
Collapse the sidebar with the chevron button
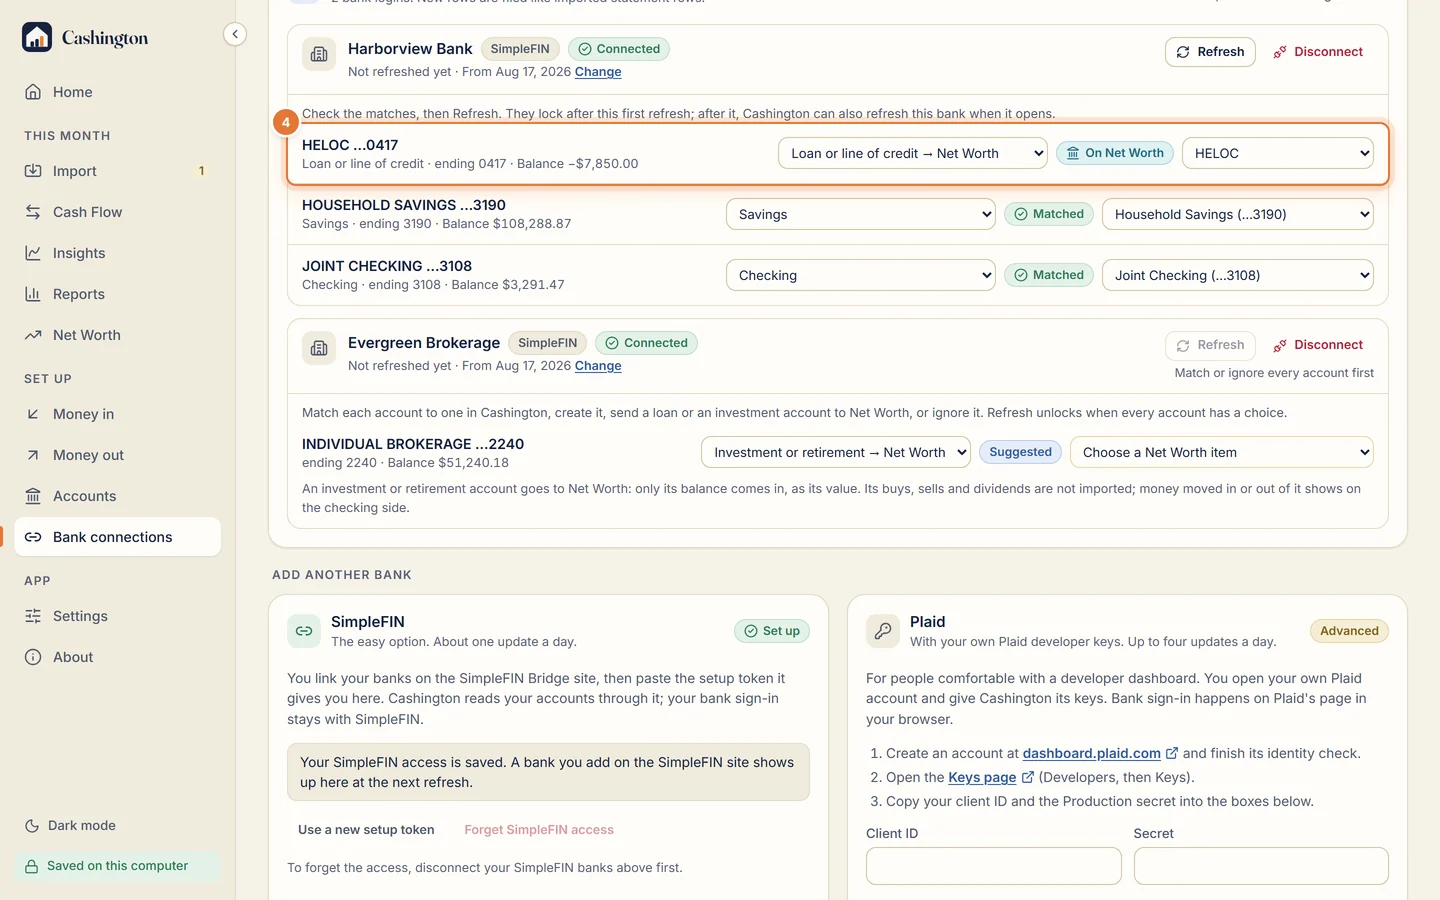[x=235, y=34]
